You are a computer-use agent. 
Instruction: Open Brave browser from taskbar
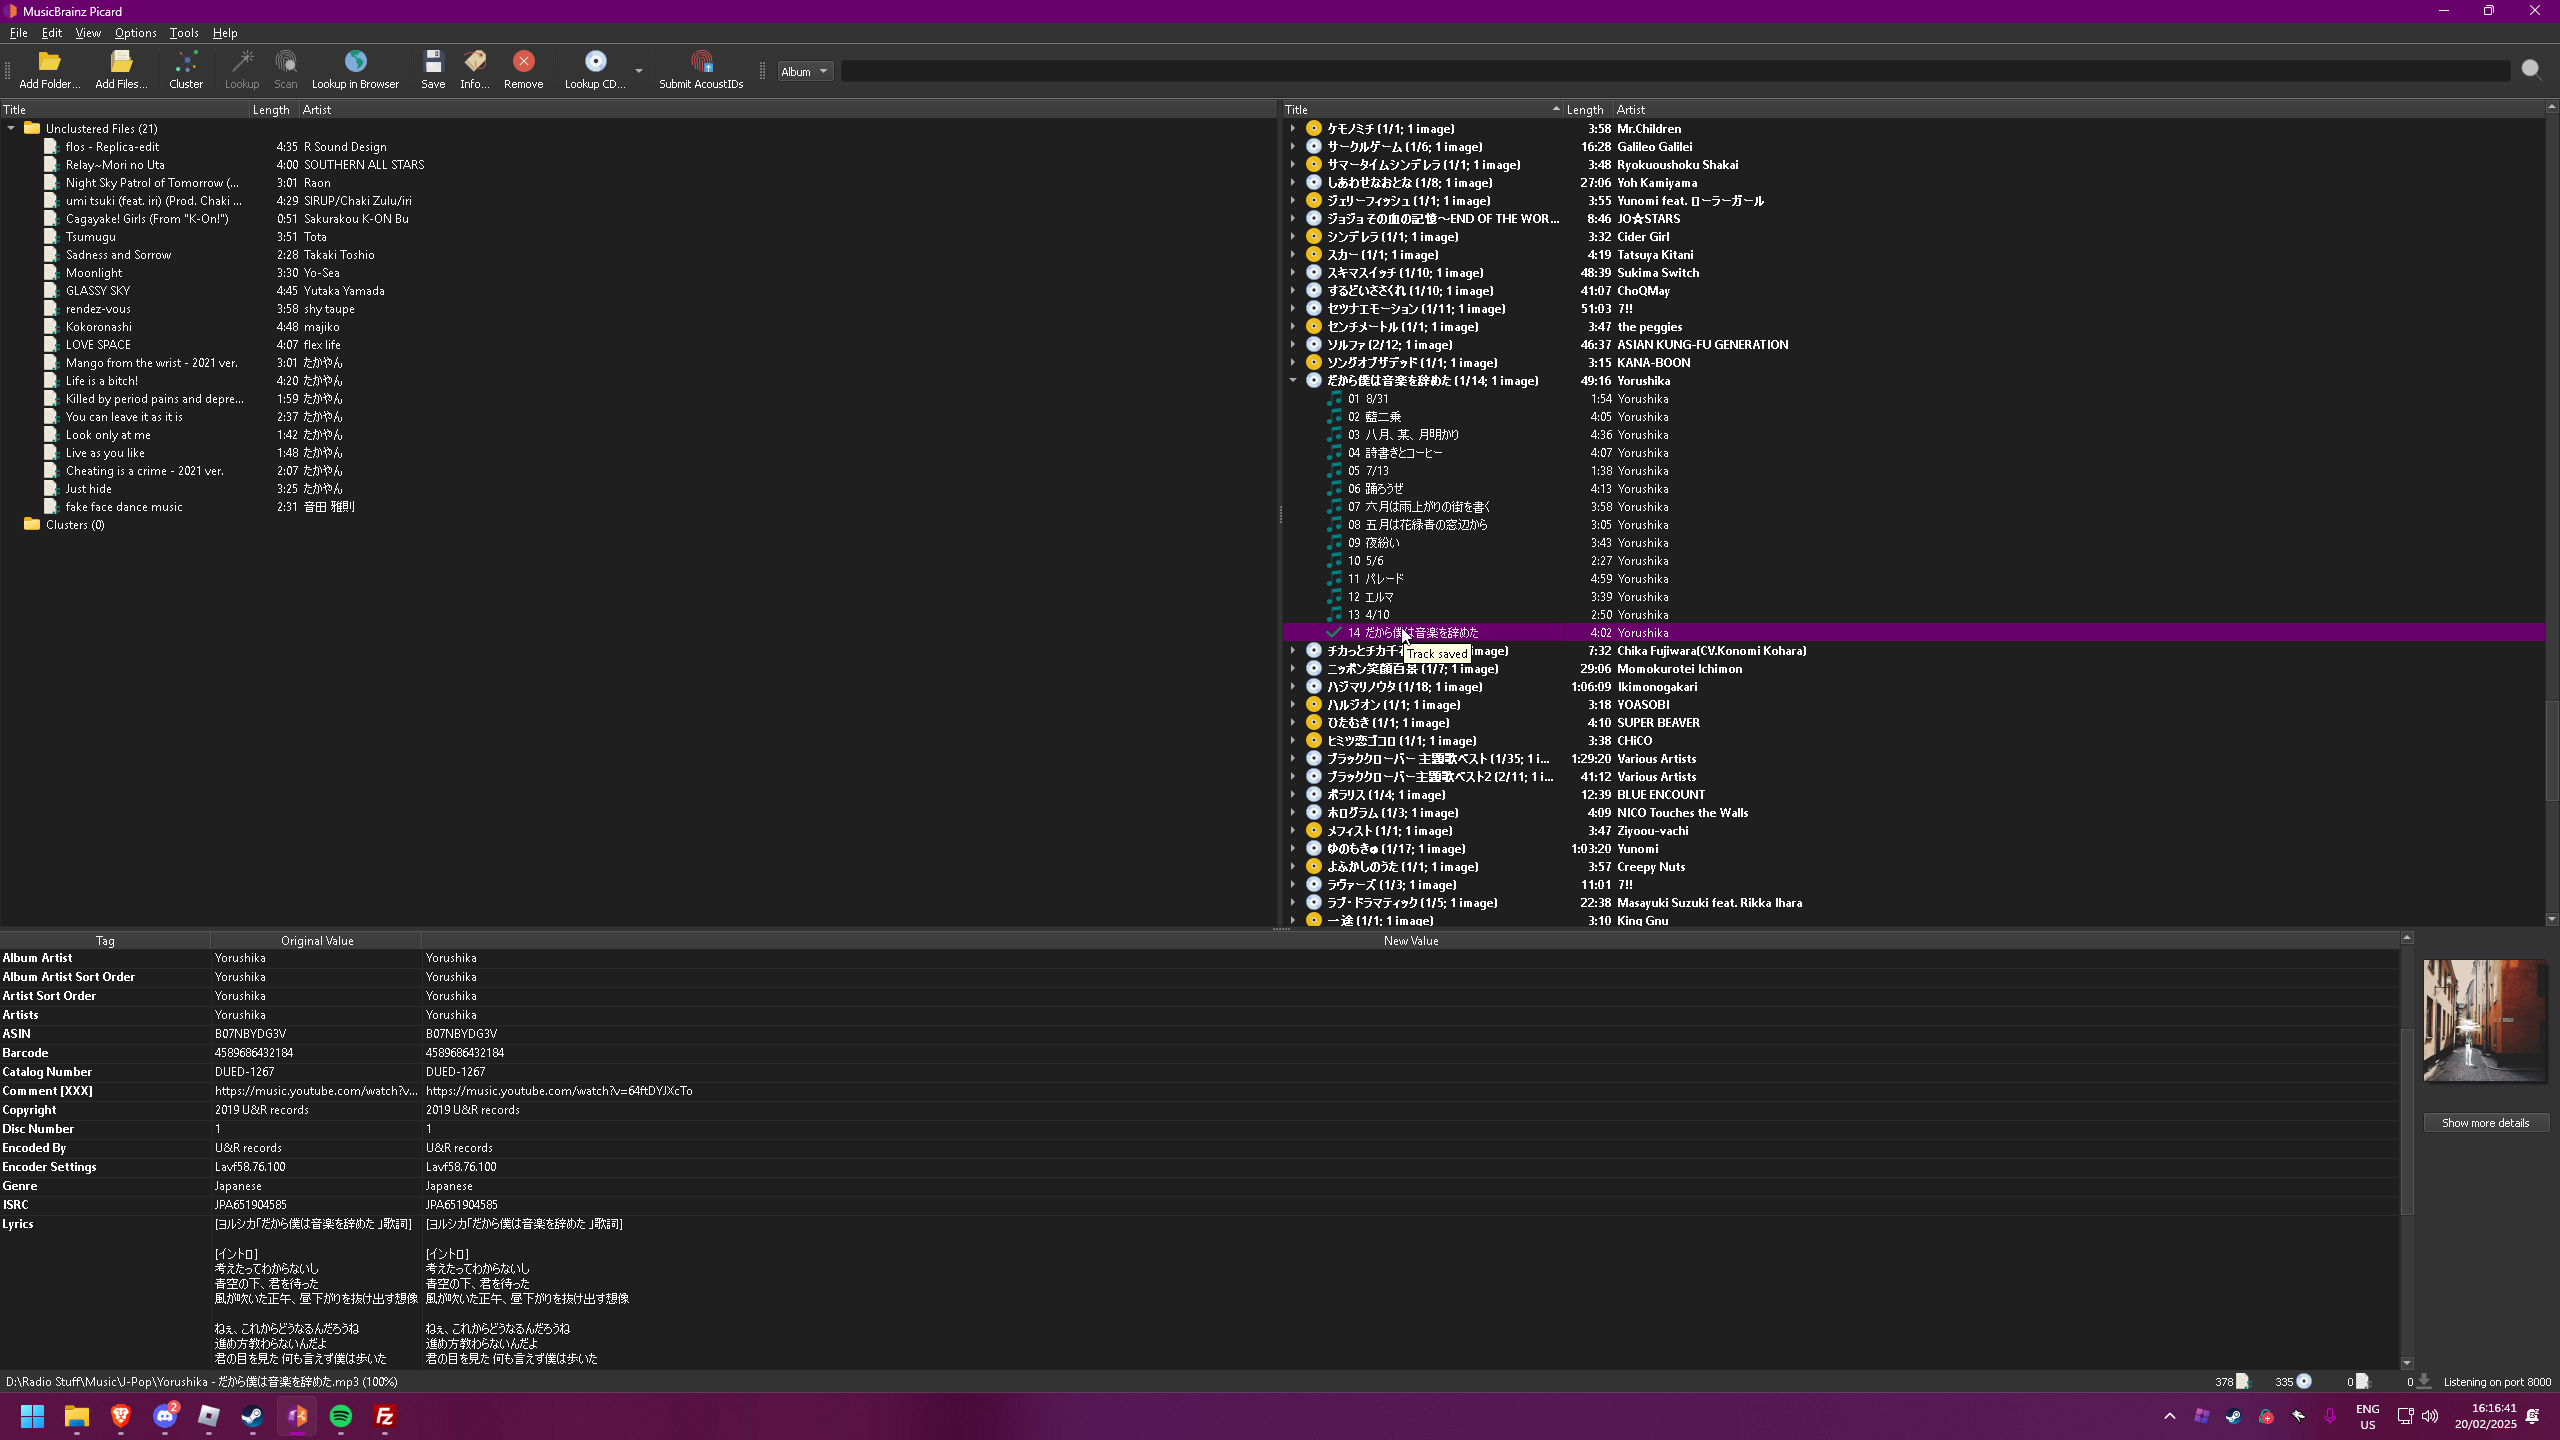pos(121,1416)
